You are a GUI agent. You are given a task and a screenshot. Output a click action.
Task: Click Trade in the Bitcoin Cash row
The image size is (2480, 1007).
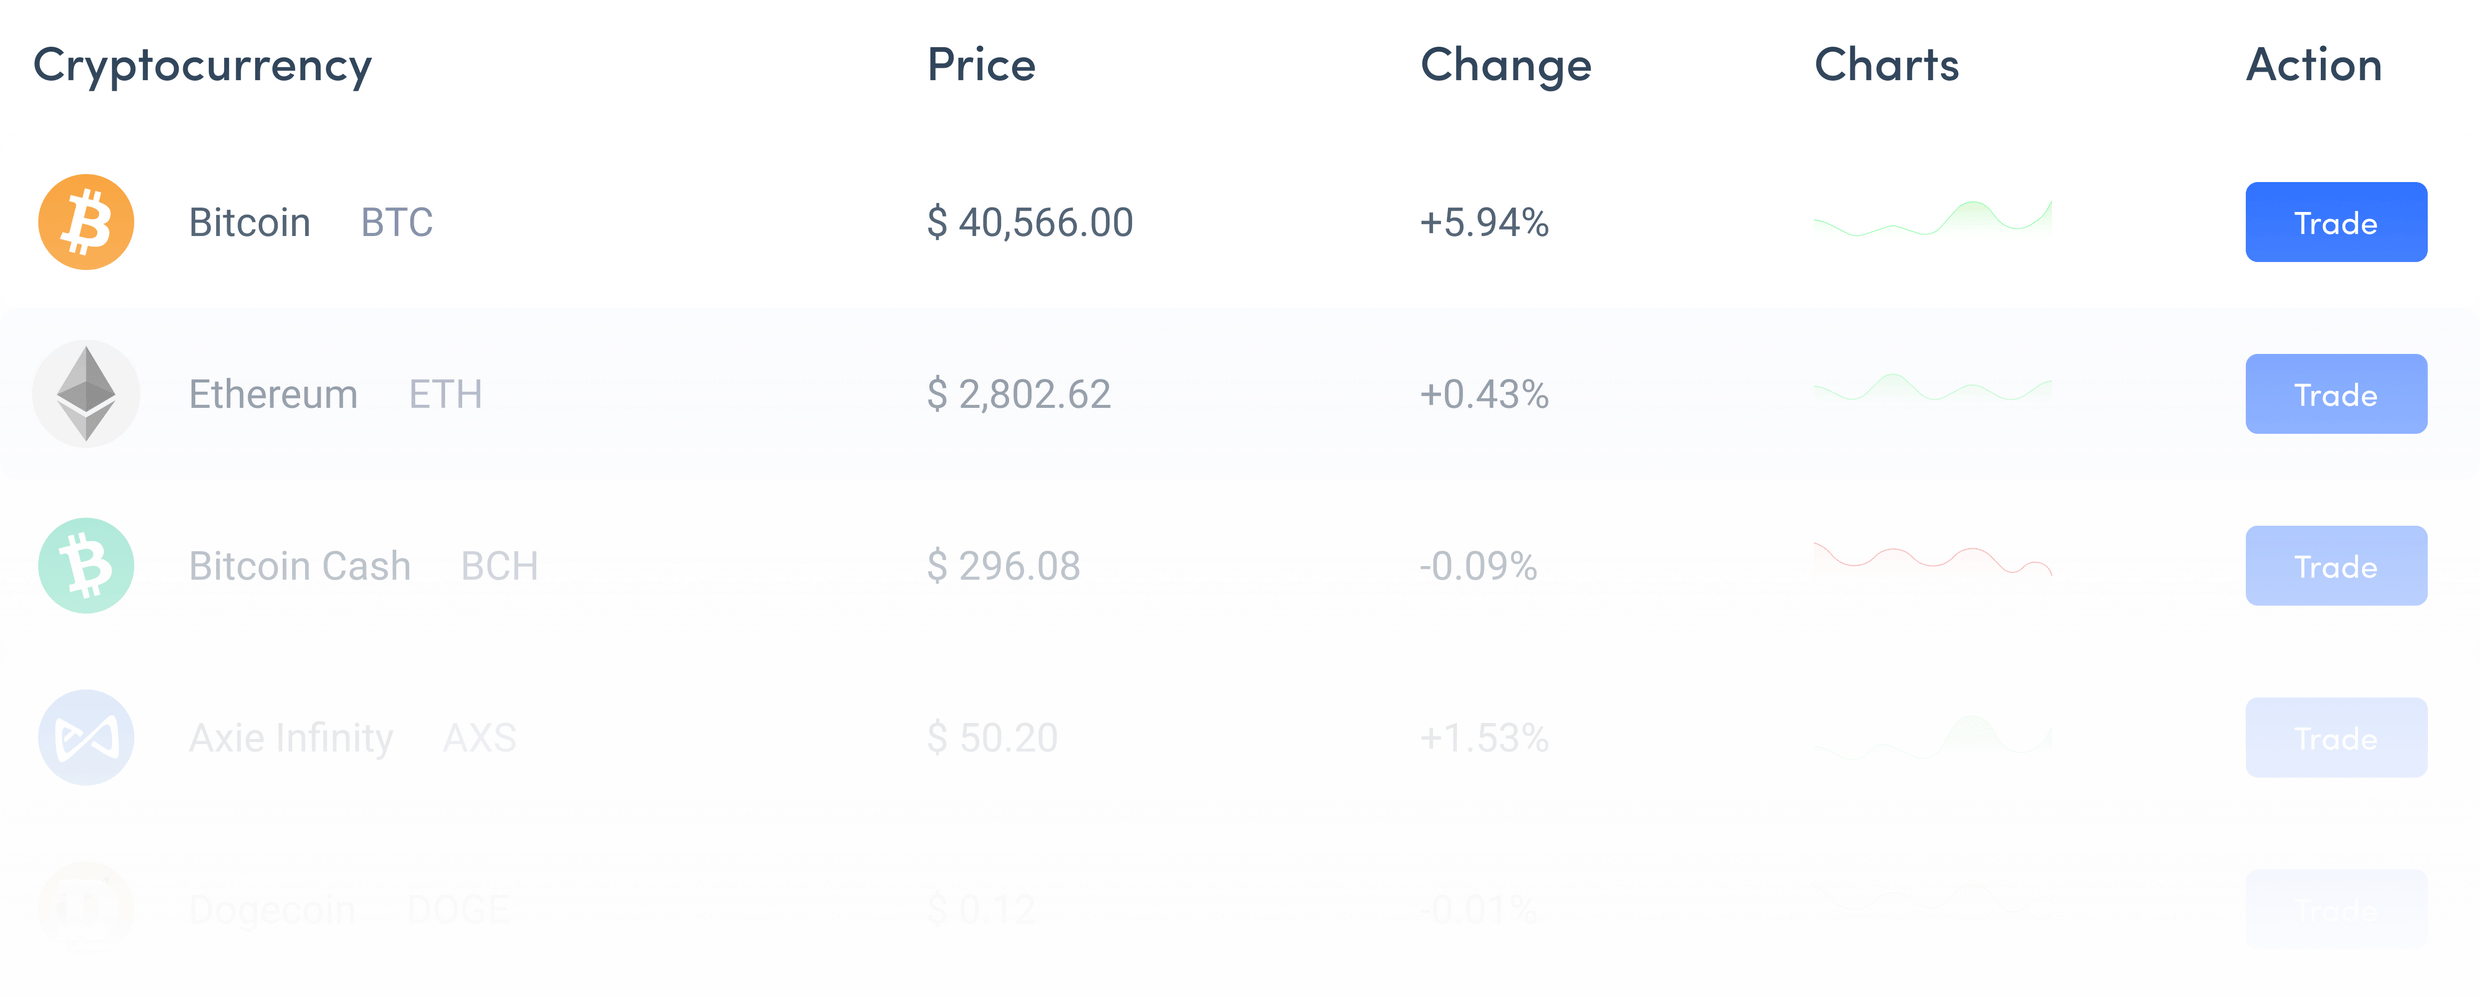pos(2336,566)
